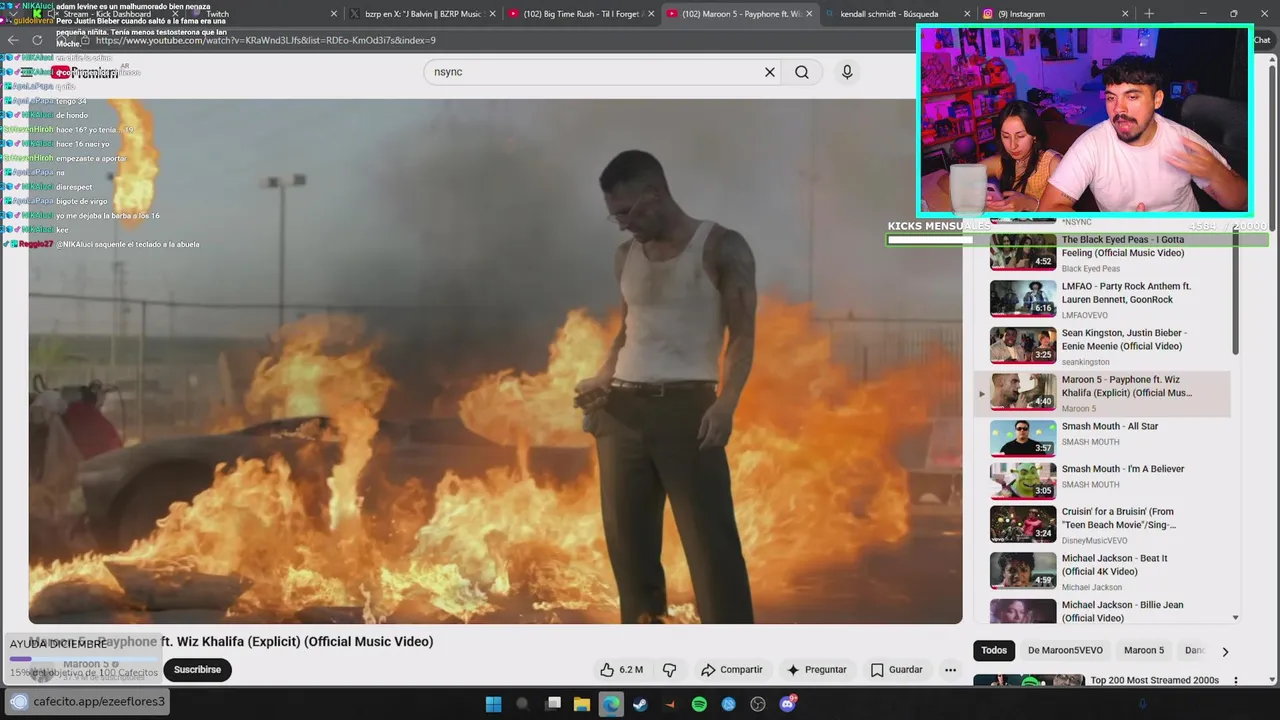The width and height of the screenshot is (1280, 720).
Task: Close the Instagram browser tab
Action: [x=1125, y=14]
